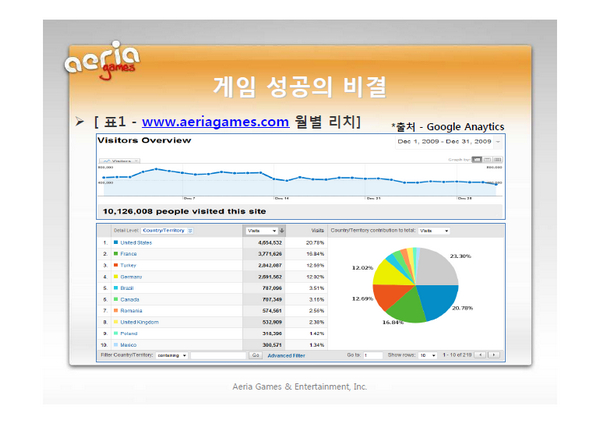
Task: Open the Mexico country row link
Action: pyautogui.click(x=128, y=345)
